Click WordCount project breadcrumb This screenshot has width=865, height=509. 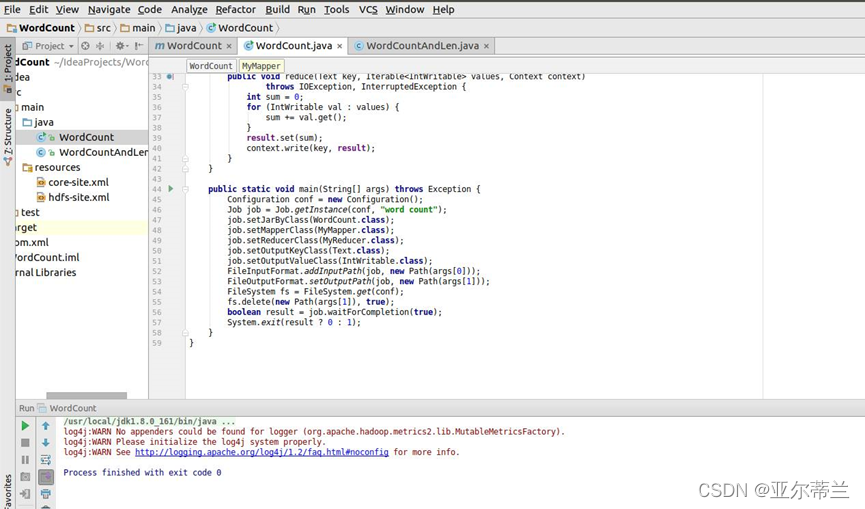point(41,28)
